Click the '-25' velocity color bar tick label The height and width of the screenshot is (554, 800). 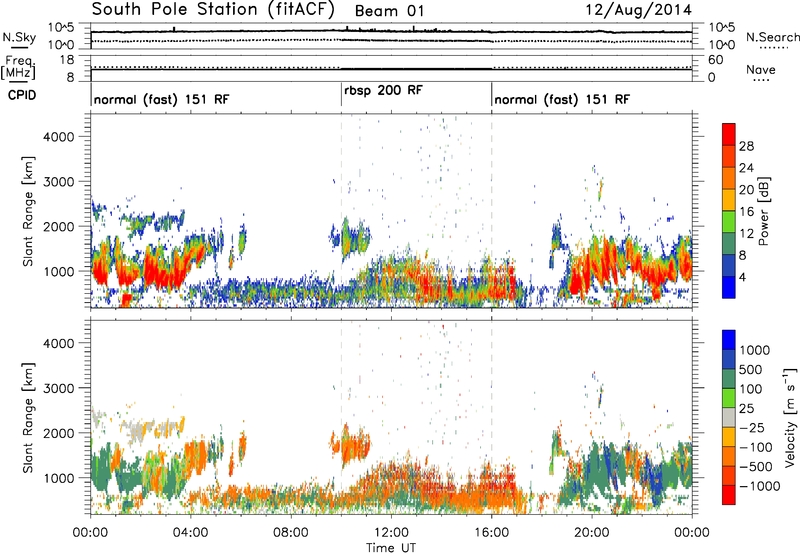click(752, 428)
